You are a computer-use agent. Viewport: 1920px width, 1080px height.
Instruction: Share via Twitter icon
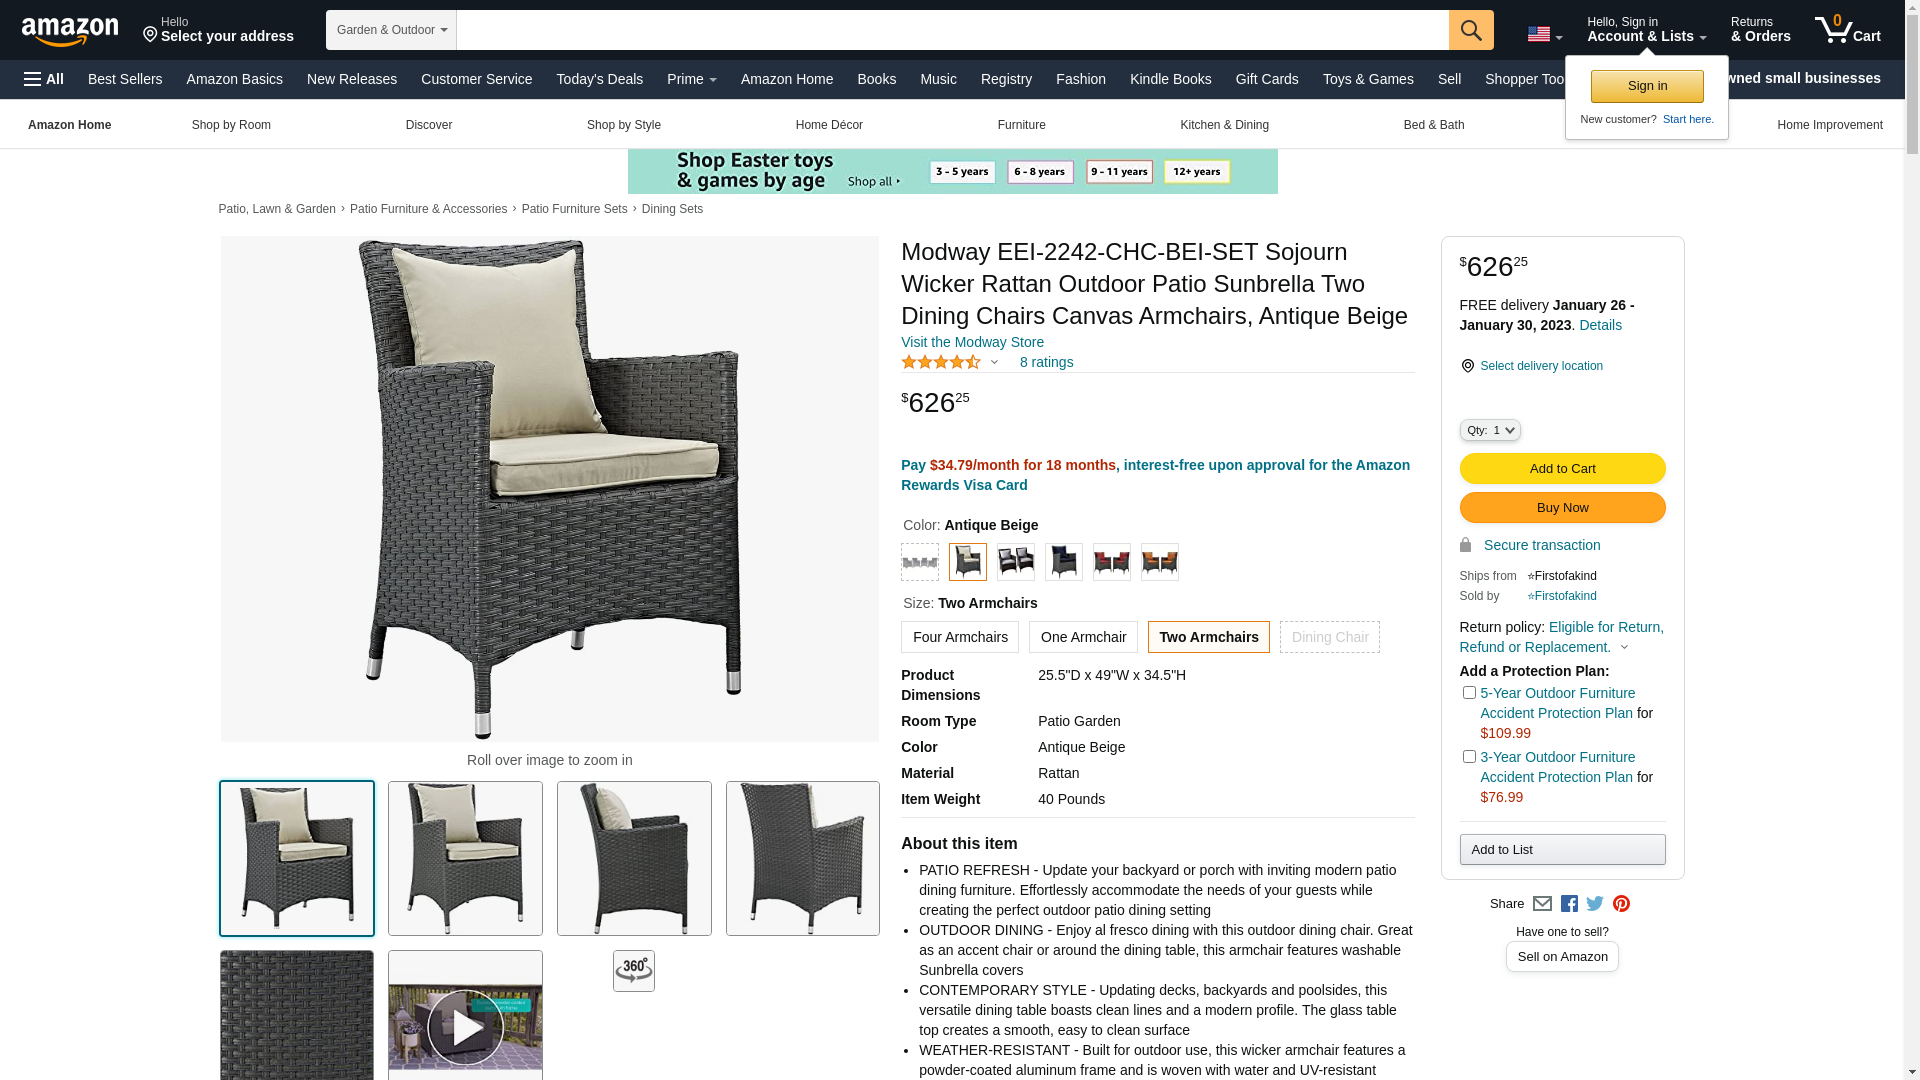(1595, 904)
